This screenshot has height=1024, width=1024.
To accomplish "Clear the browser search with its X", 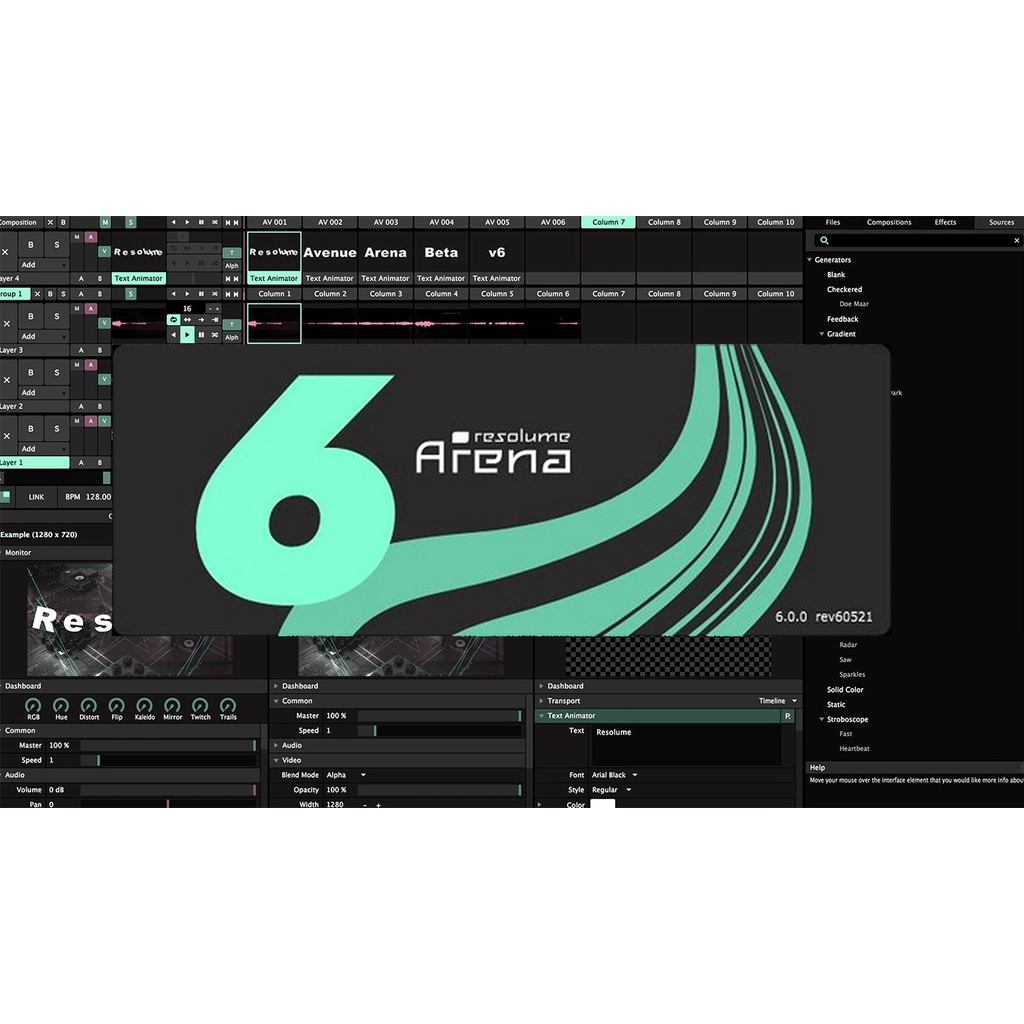I will (x=1016, y=240).
